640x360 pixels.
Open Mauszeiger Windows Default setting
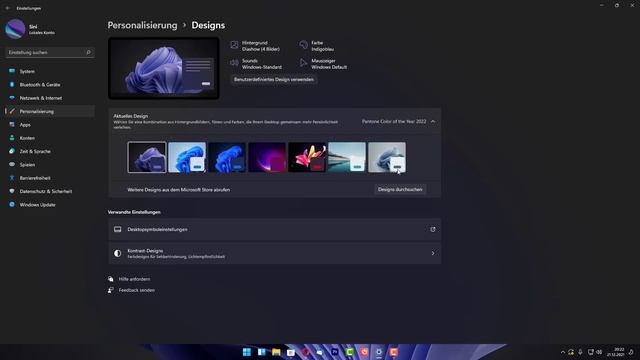pyautogui.click(x=323, y=64)
